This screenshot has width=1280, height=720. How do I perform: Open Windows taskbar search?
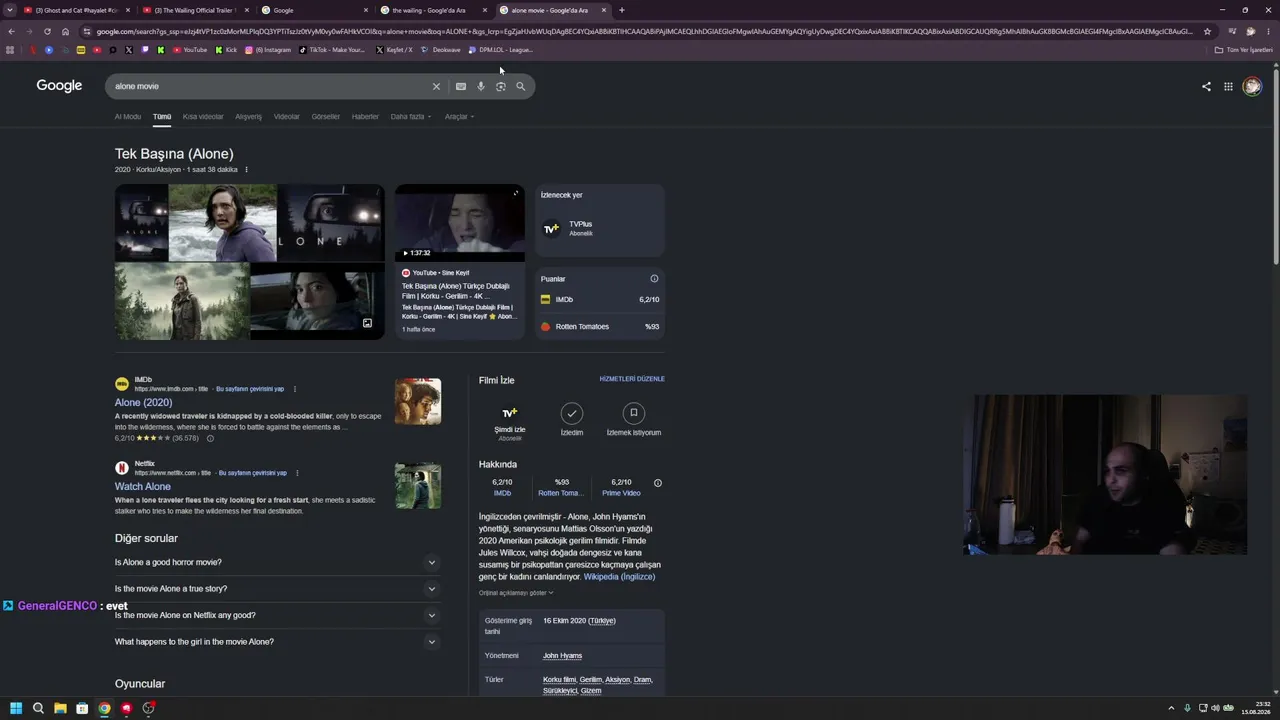pyautogui.click(x=38, y=708)
